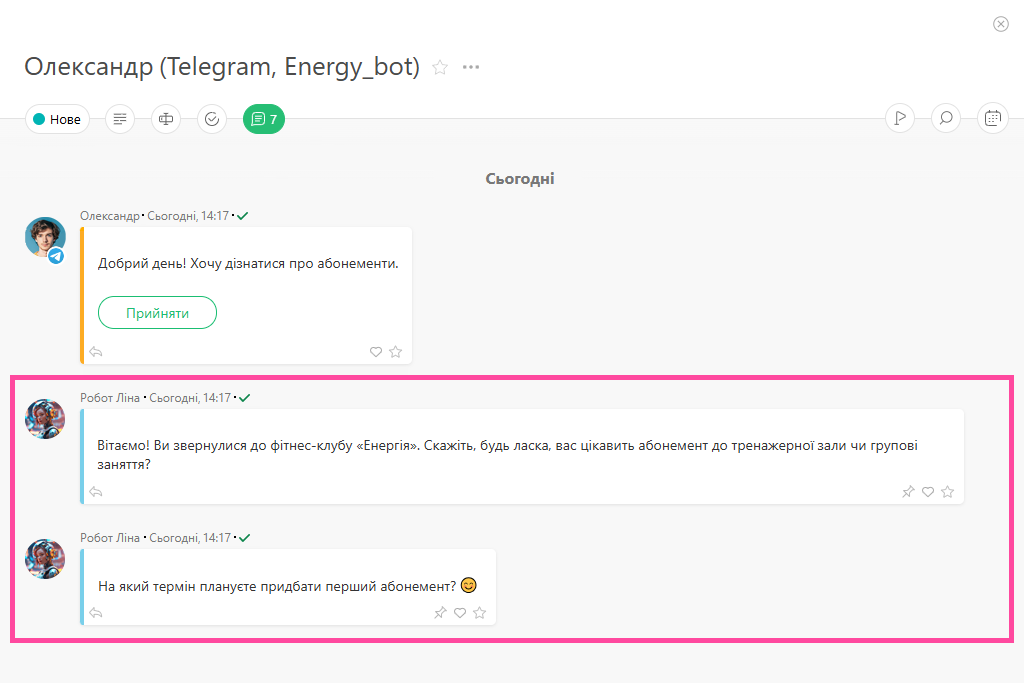Switch to the description lines tab
This screenshot has height=683, width=1024.
[120, 119]
